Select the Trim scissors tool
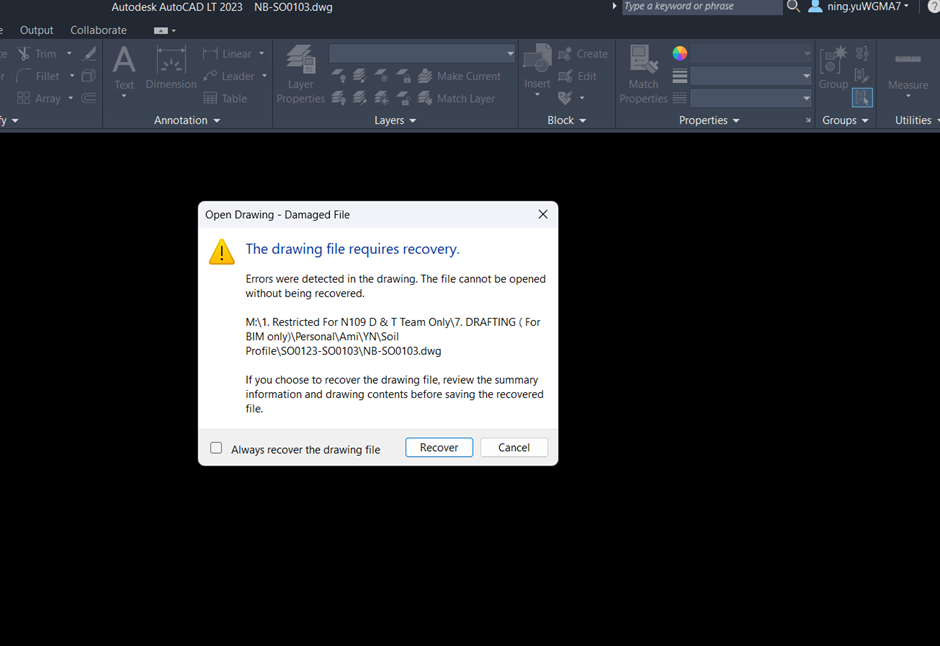The width and height of the screenshot is (940, 646). click(x=24, y=54)
